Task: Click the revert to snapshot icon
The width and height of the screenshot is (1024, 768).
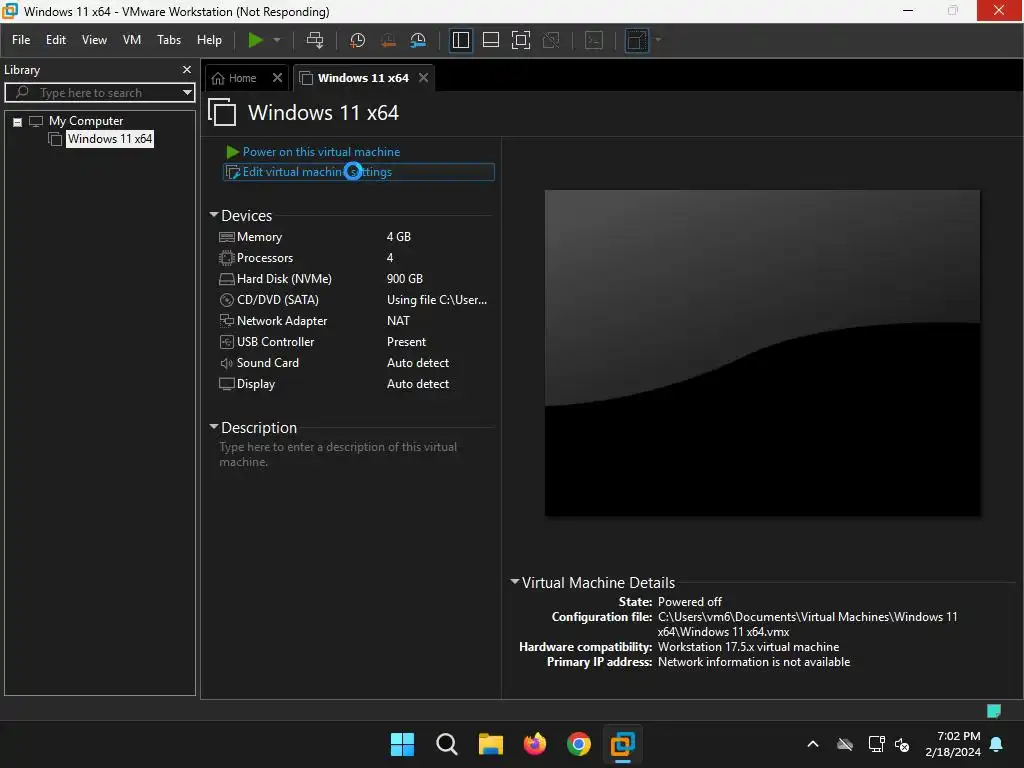Action: click(x=388, y=40)
